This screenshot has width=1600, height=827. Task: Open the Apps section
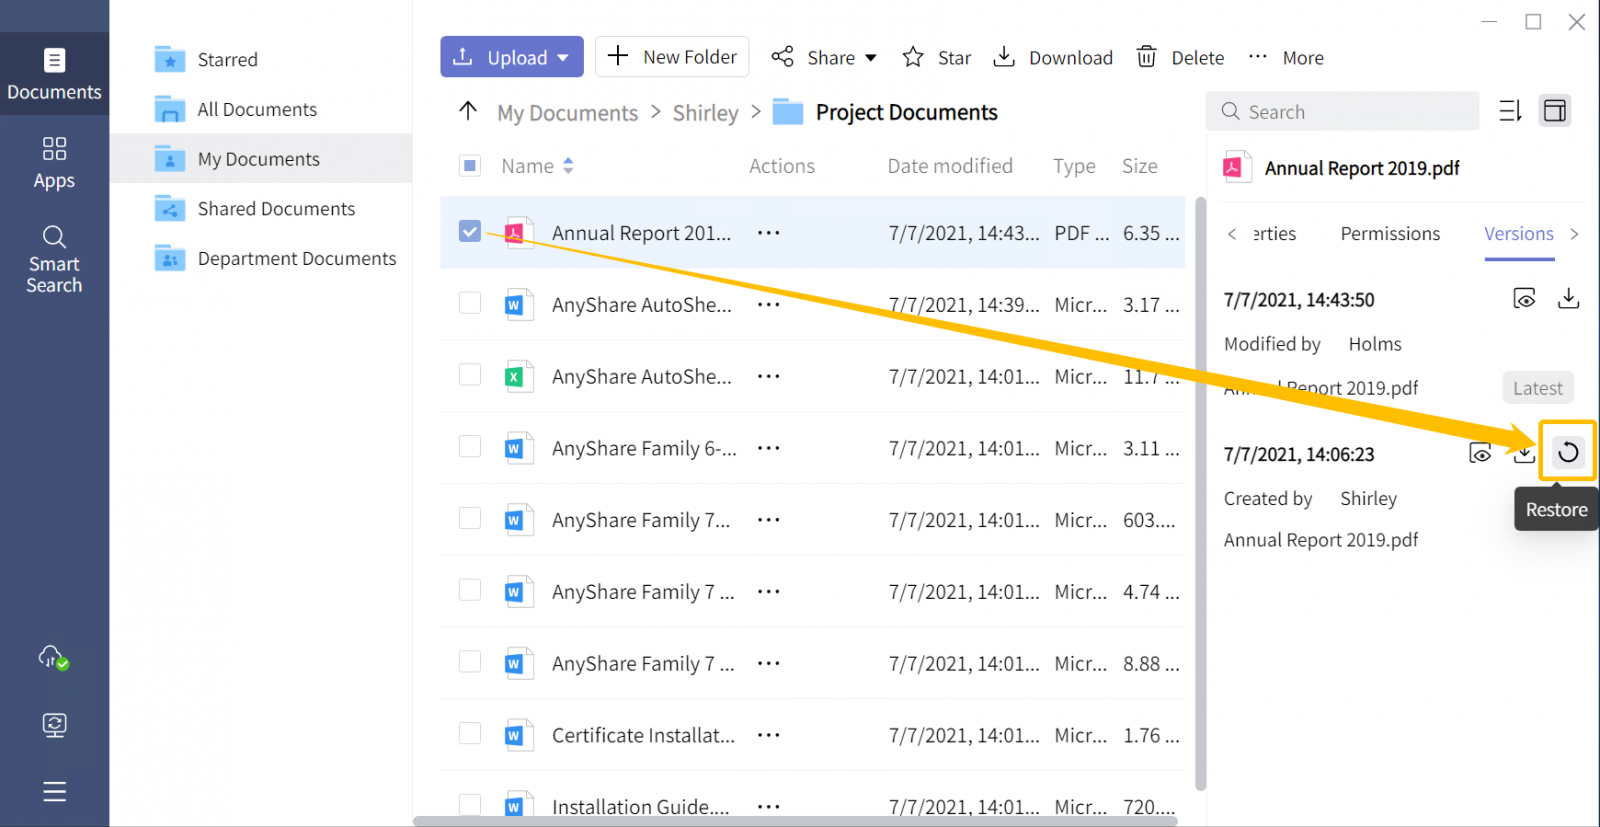[54, 163]
